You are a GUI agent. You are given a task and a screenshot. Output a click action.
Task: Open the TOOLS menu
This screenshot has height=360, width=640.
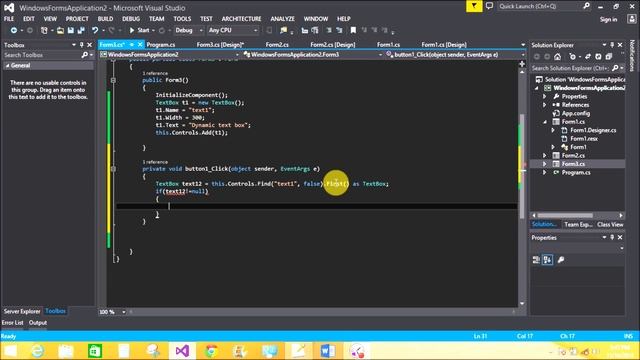(182, 19)
